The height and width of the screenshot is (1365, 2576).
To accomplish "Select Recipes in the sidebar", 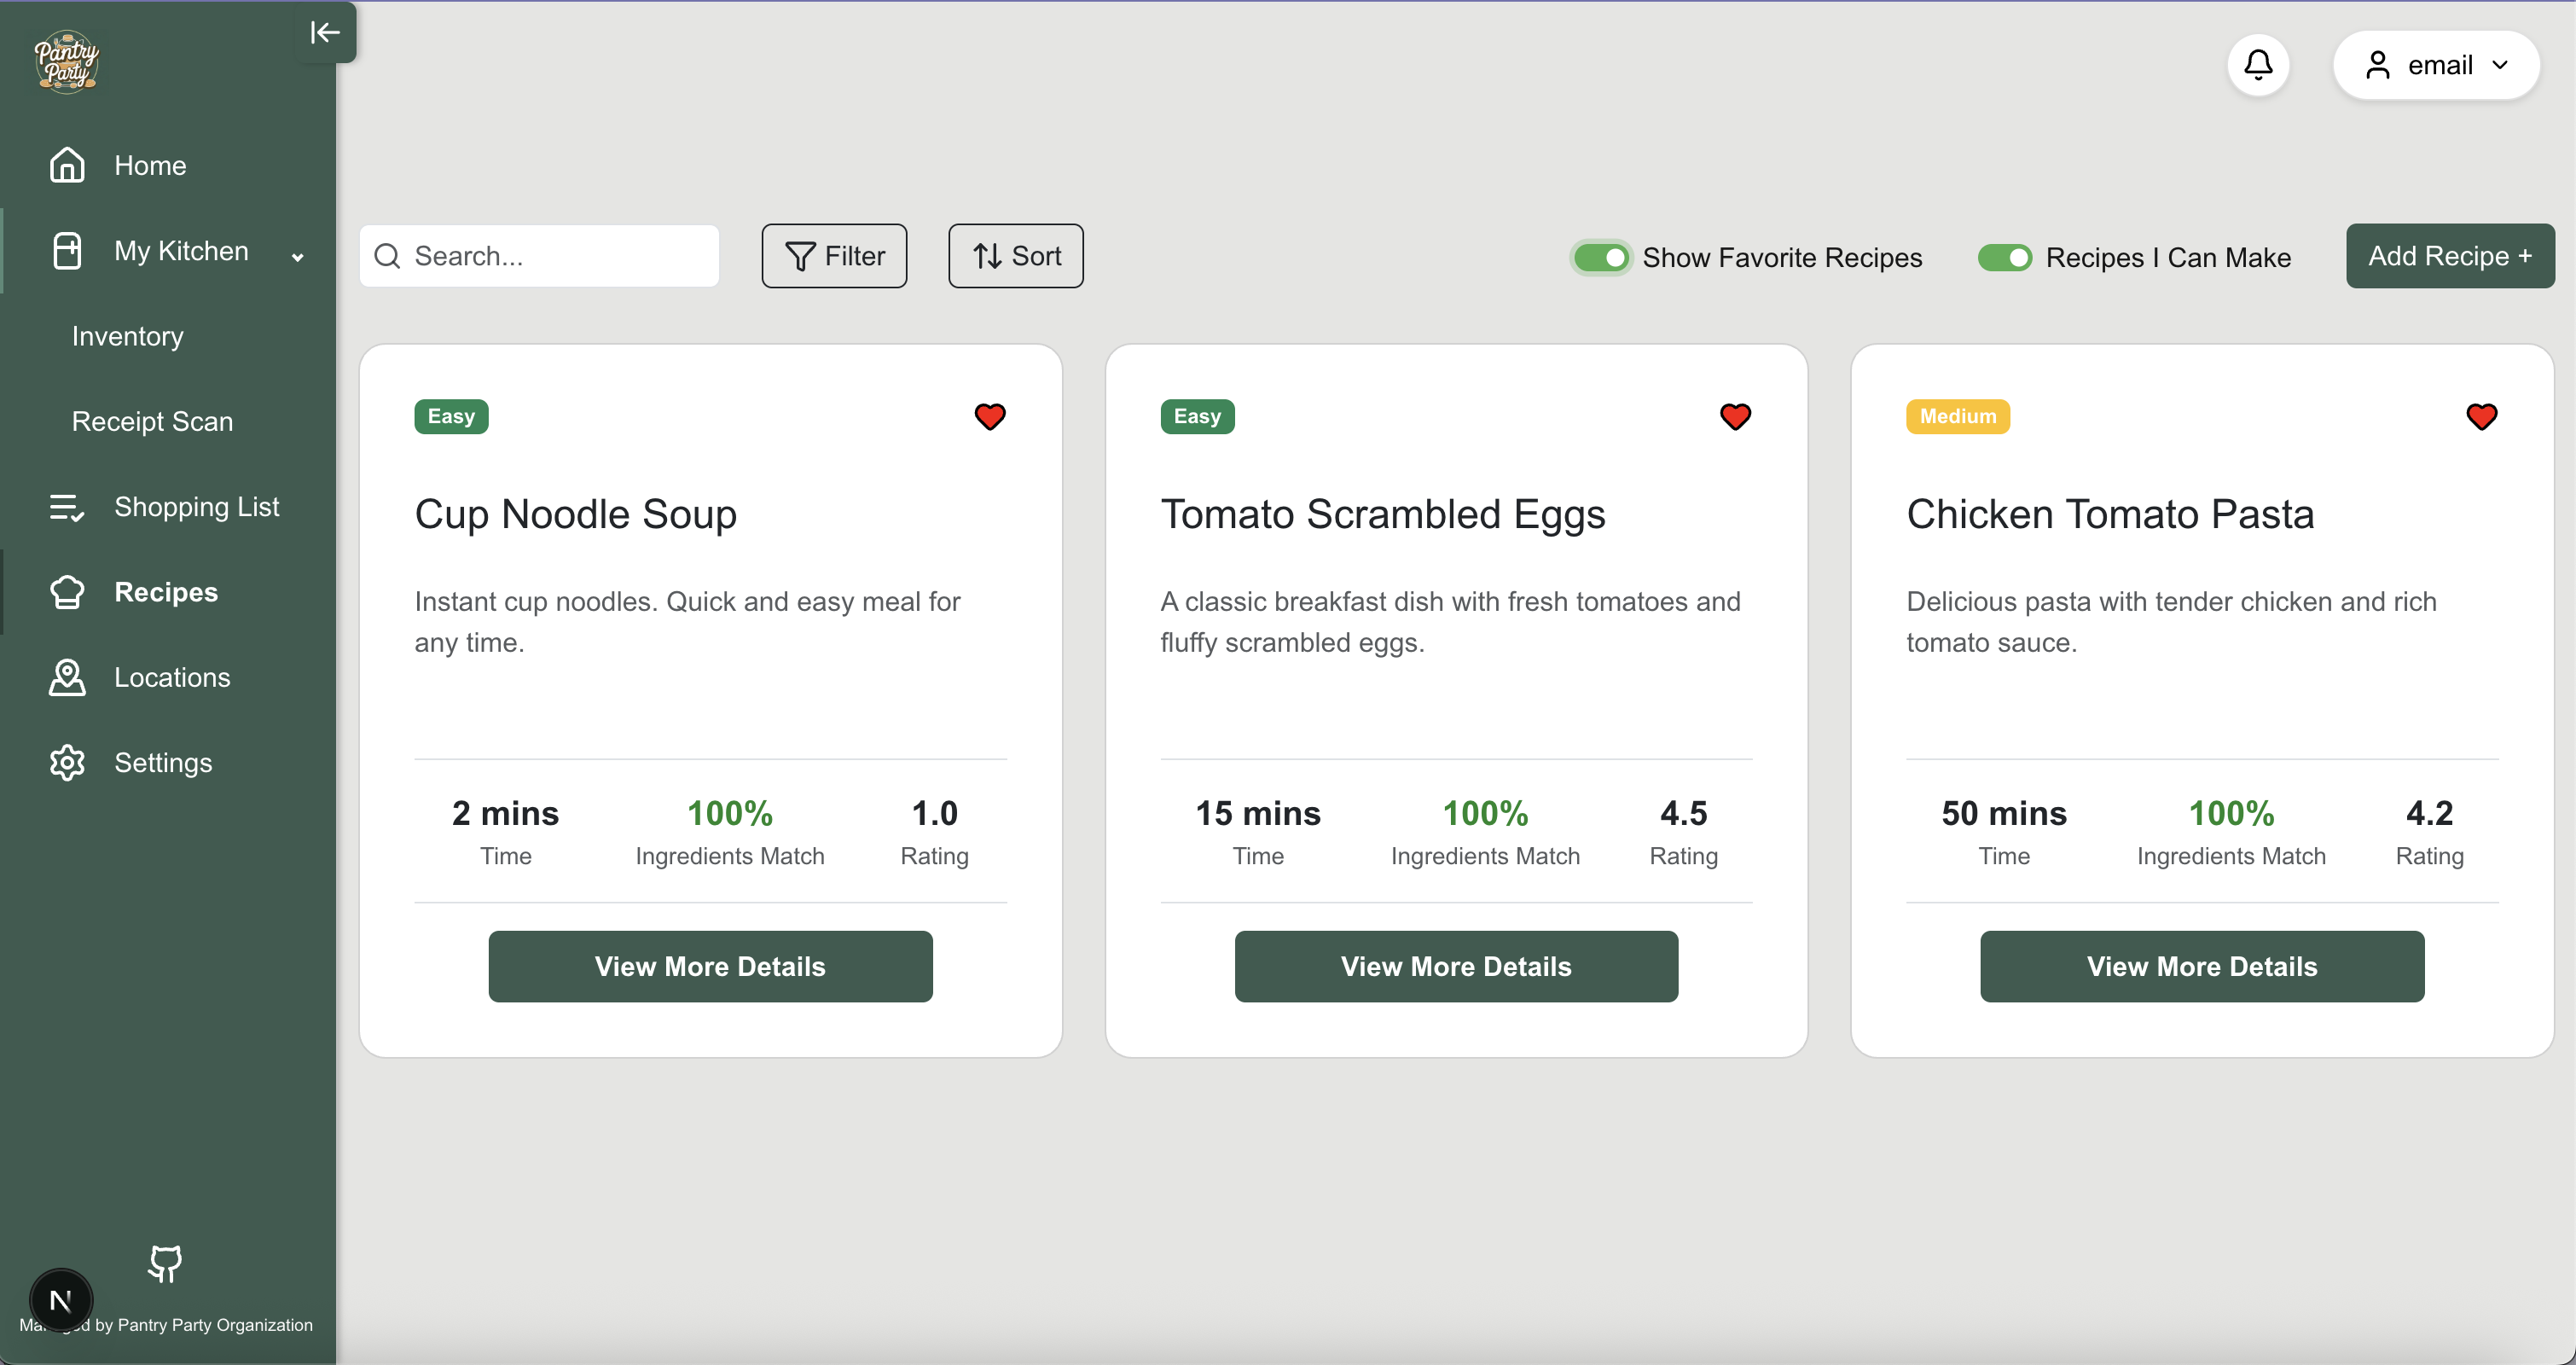I will point(168,592).
